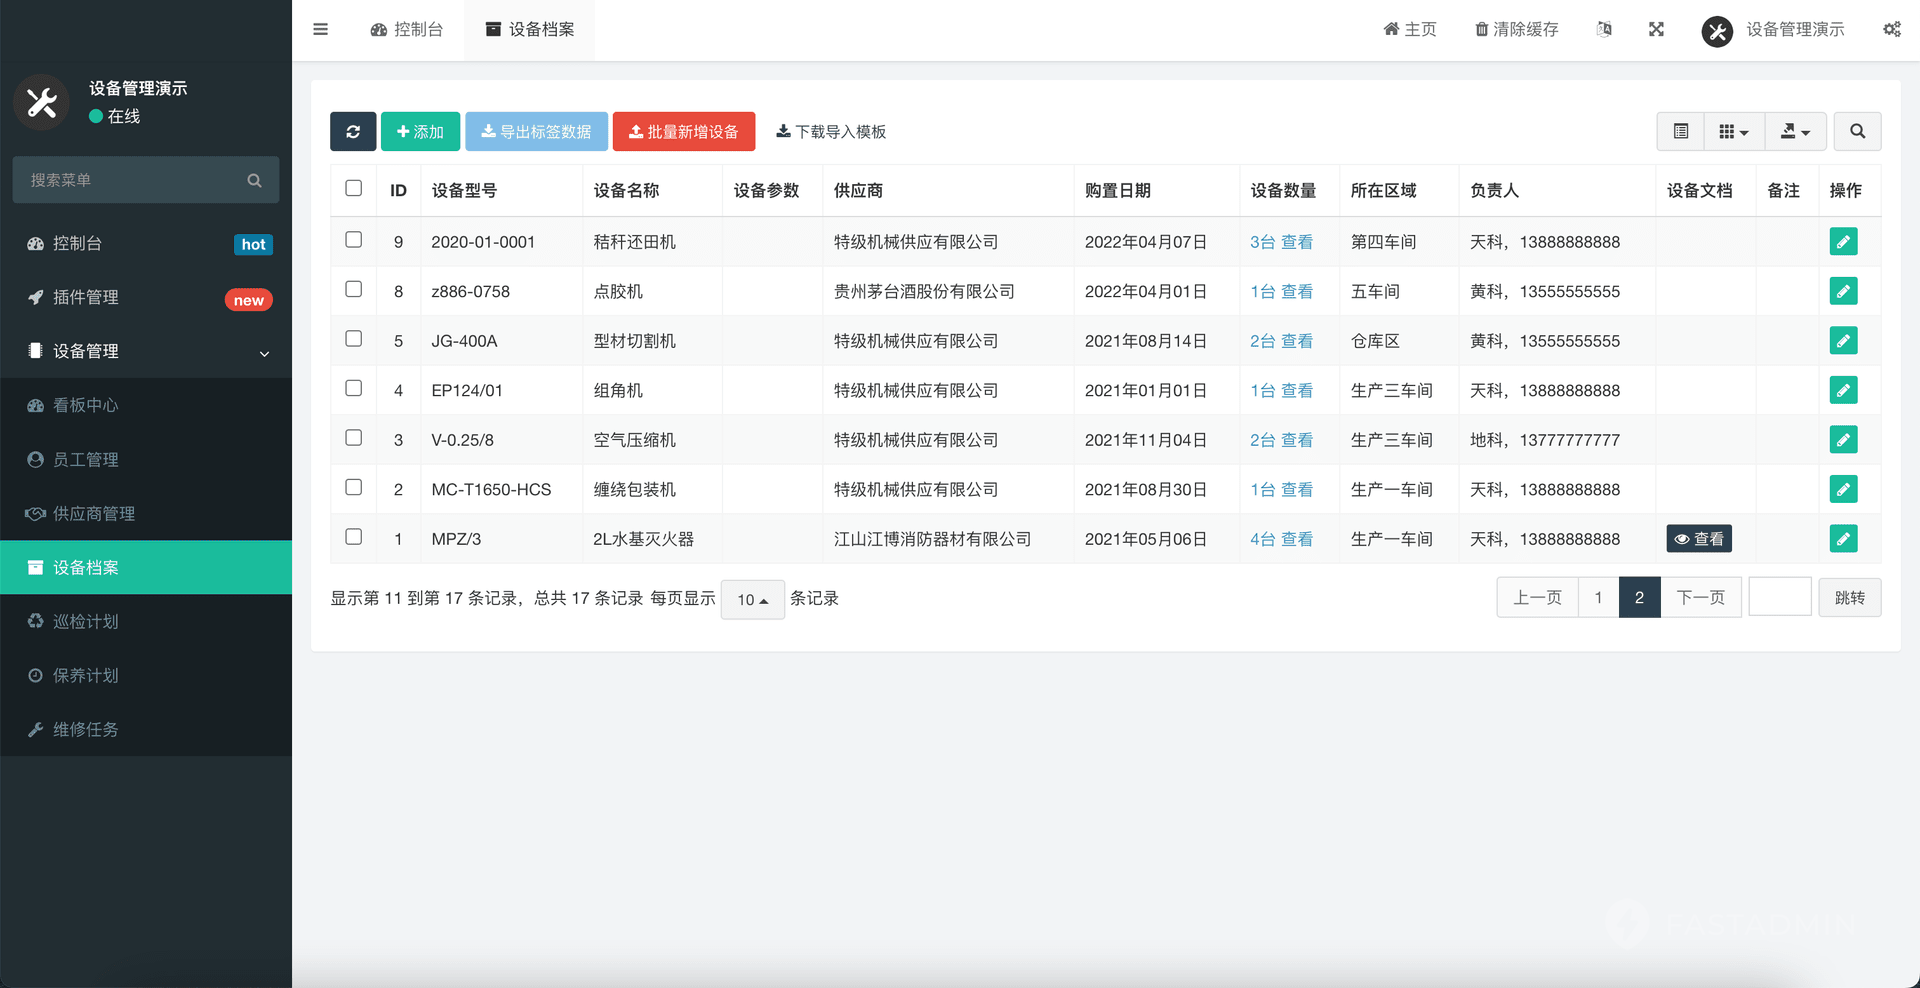Screen dimensions: 1920x988
Task: Open the page size 10 dropdown
Action: 752,599
